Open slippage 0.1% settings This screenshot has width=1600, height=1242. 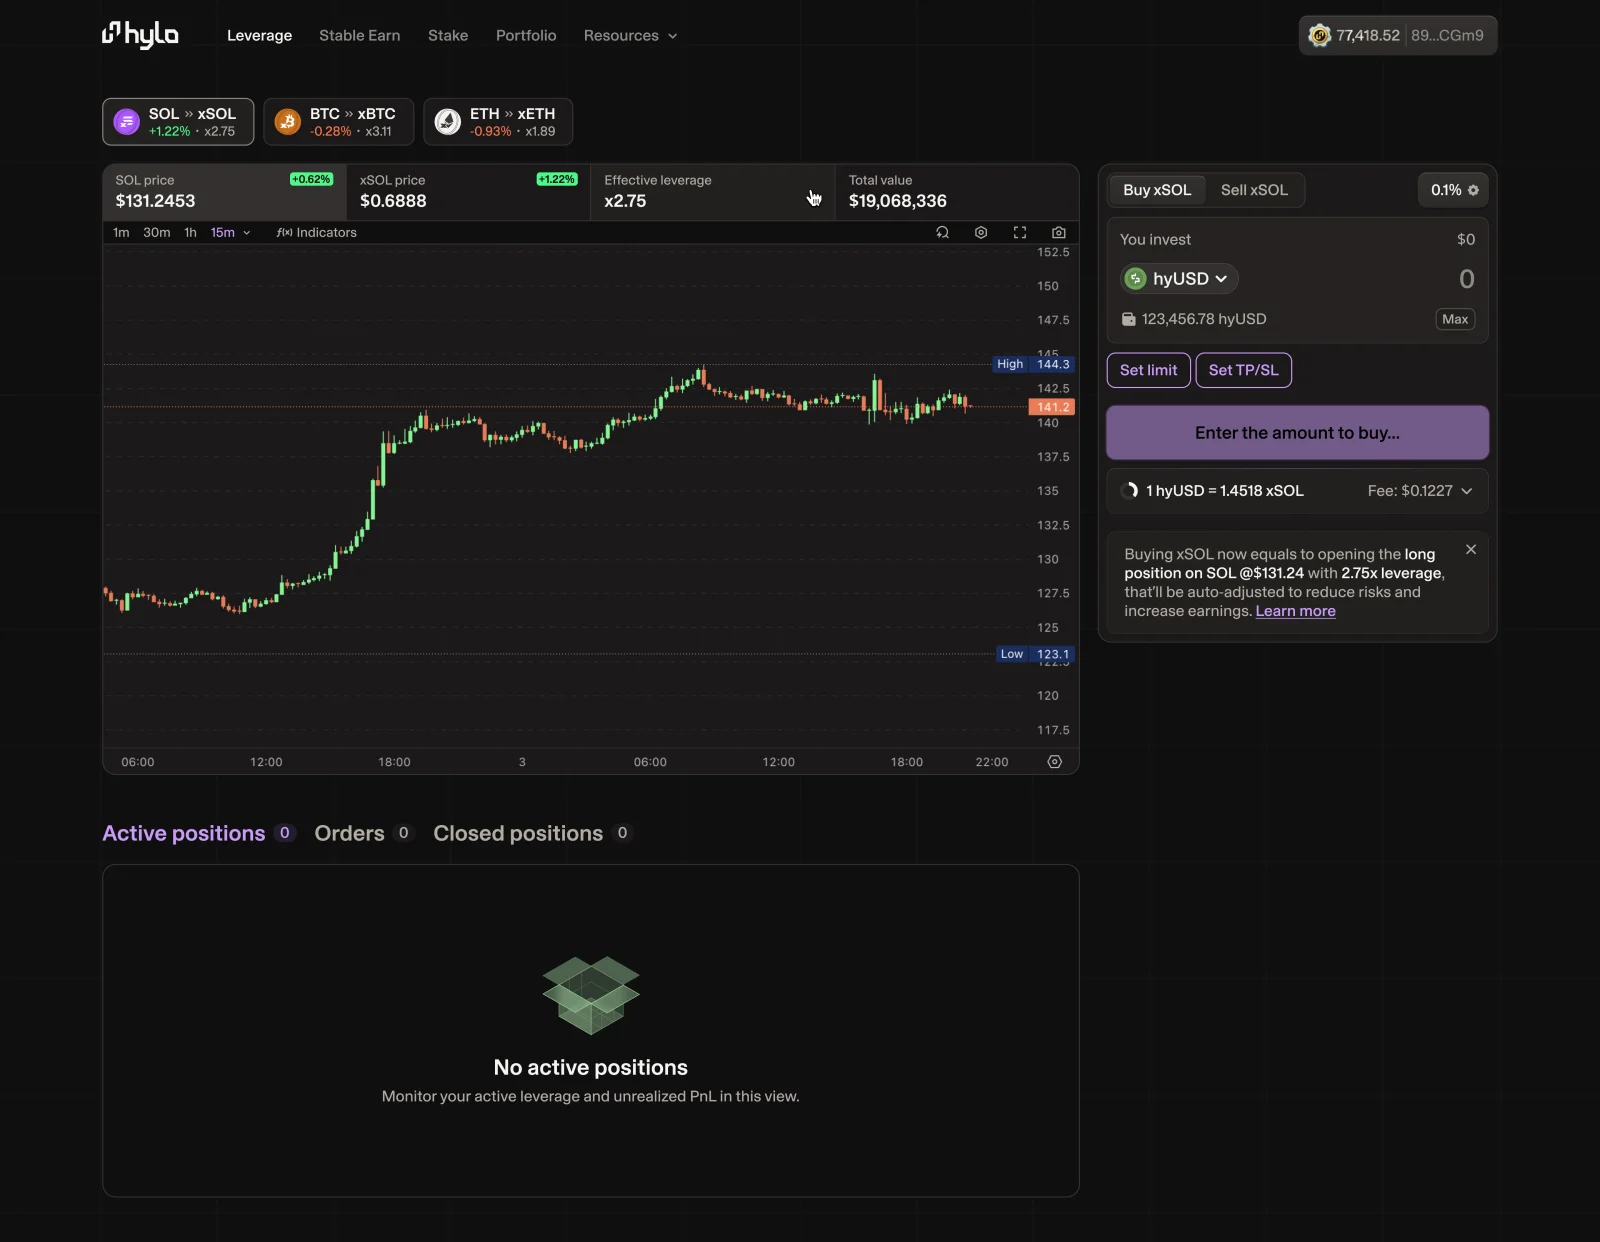(1453, 190)
